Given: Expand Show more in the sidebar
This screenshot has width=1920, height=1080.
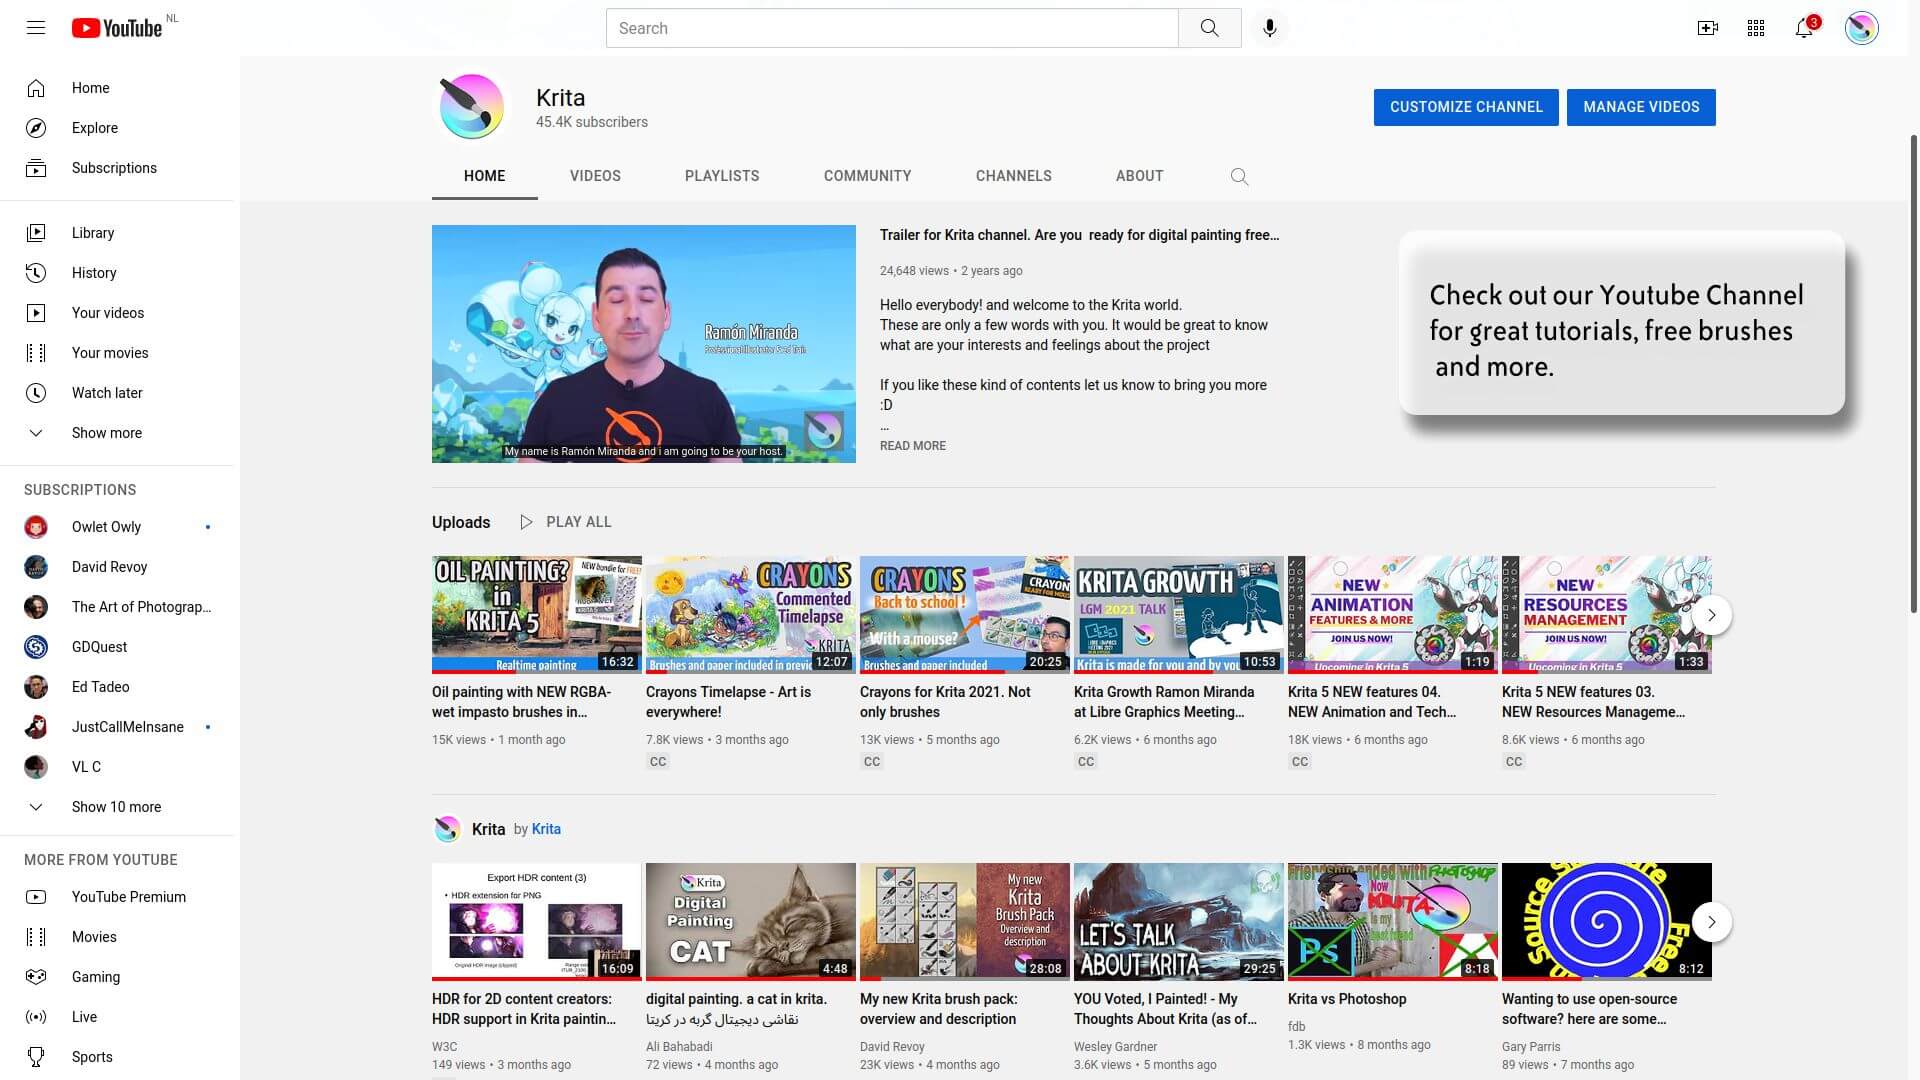Looking at the screenshot, I should 107,433.
